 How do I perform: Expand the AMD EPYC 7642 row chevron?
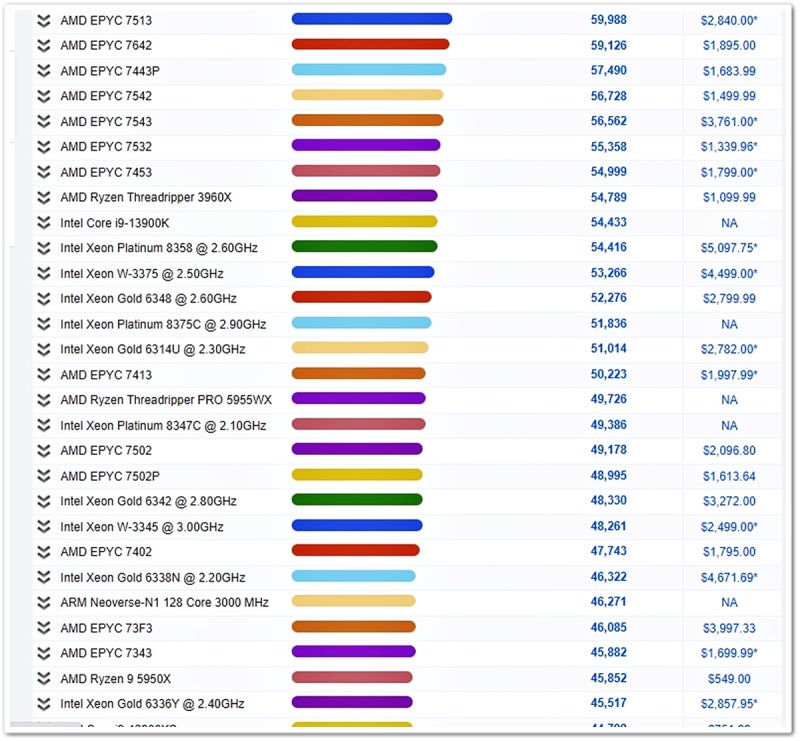(x=44, y=45)
